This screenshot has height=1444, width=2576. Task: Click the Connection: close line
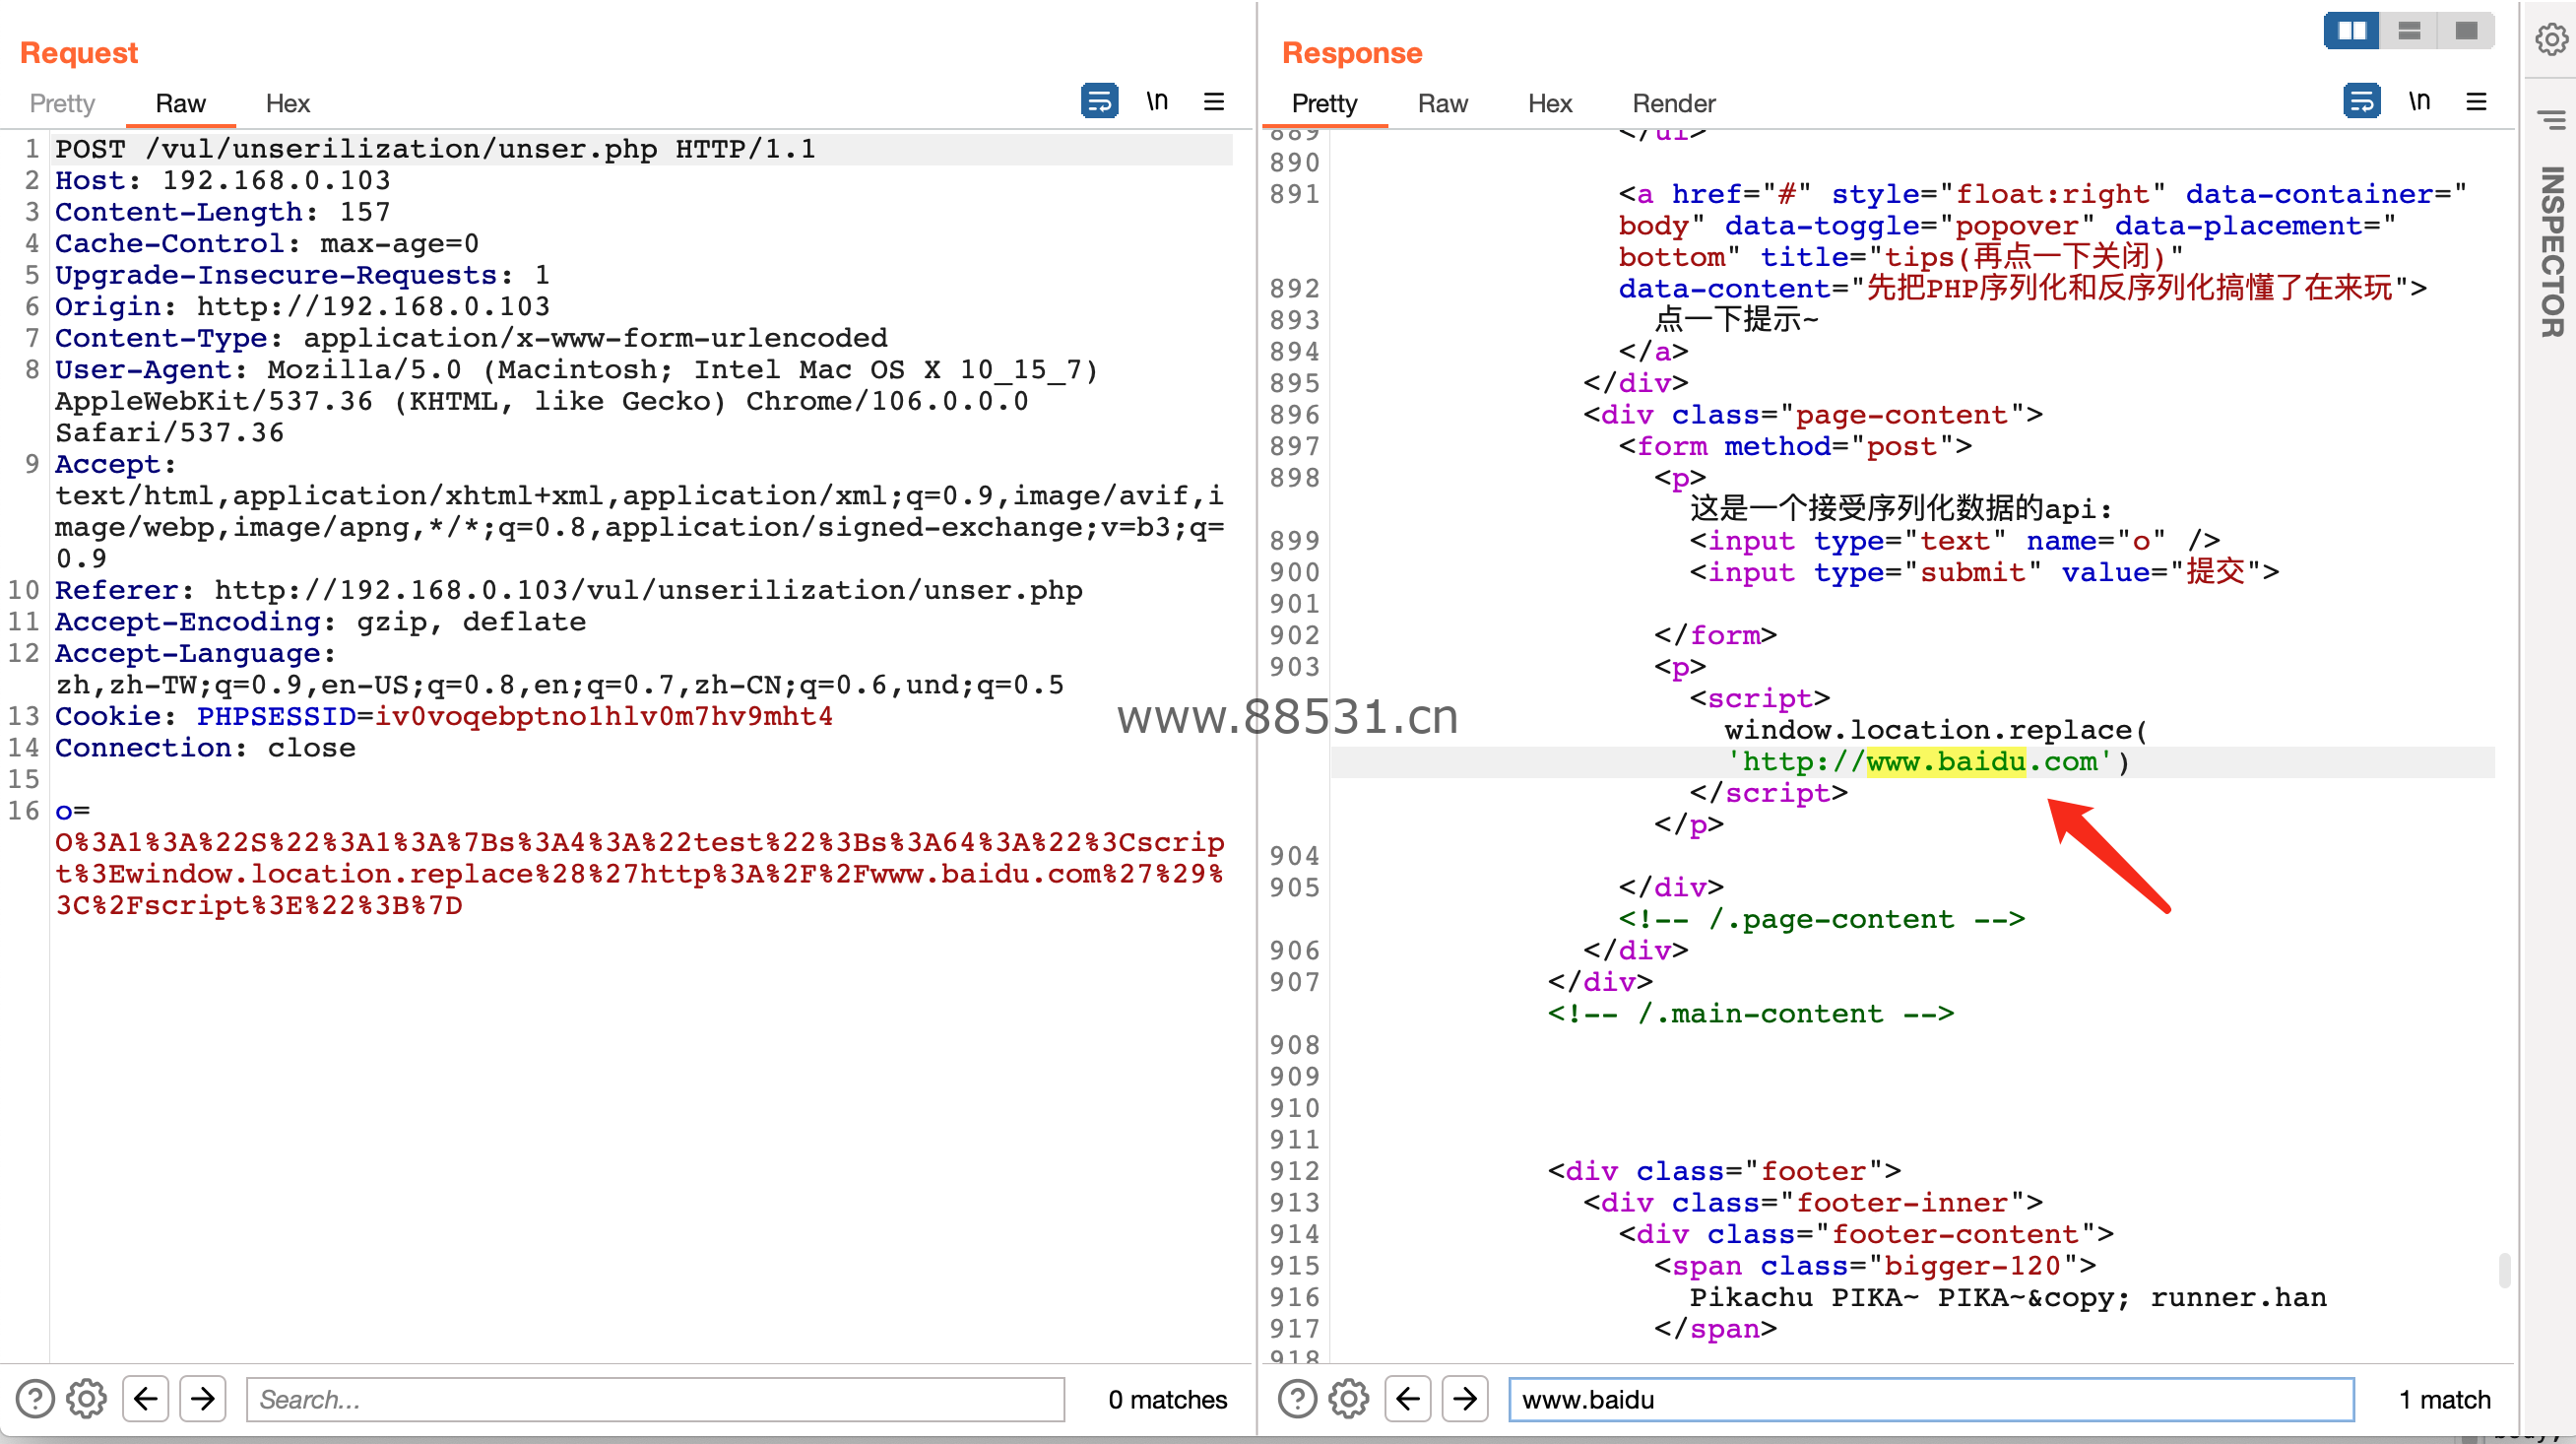point(205,748)
